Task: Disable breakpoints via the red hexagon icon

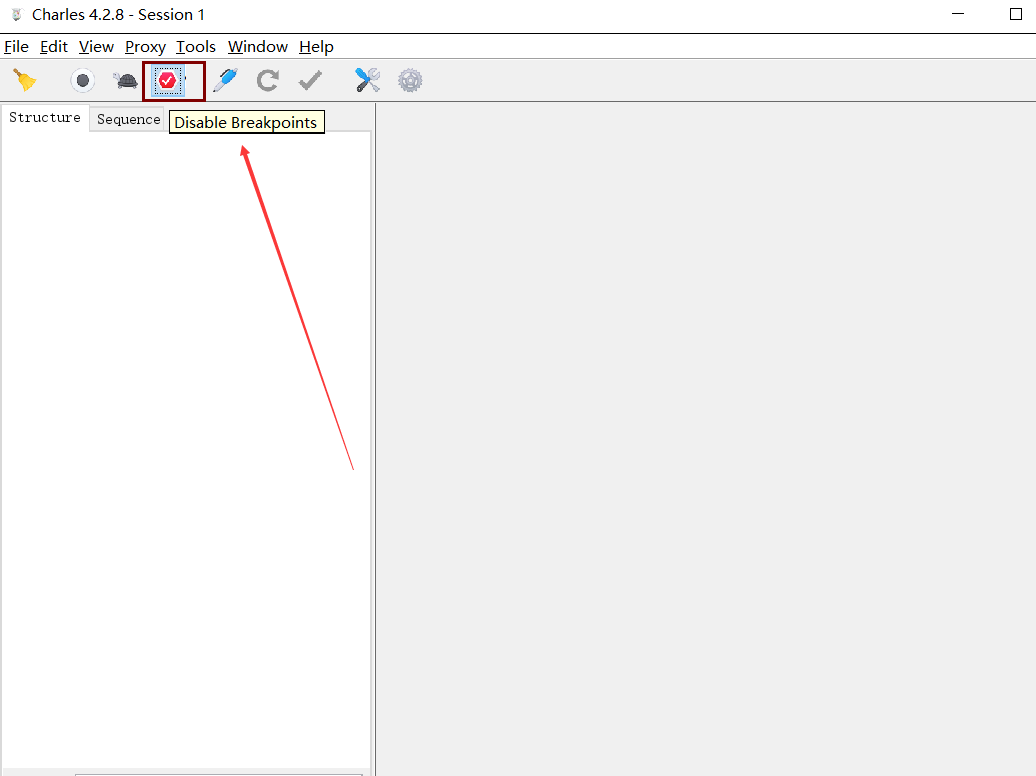Action: pos(168,81)
